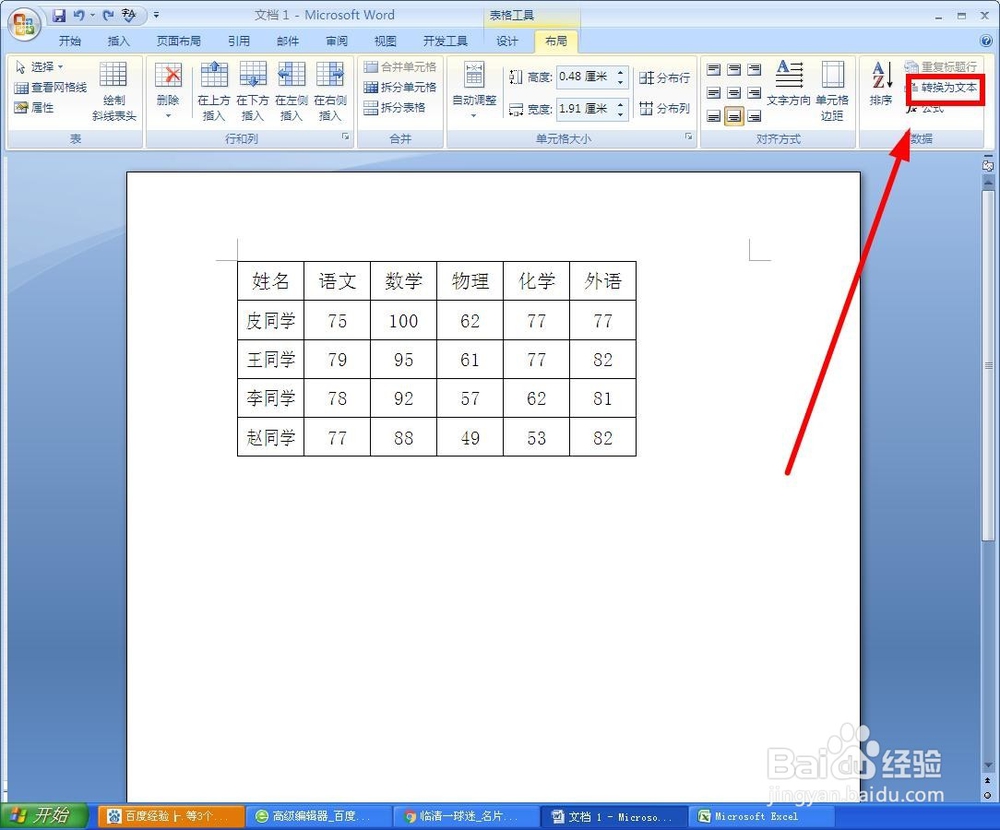Click the Insert Below (在下方插入) icon

[x=253, y=75]
